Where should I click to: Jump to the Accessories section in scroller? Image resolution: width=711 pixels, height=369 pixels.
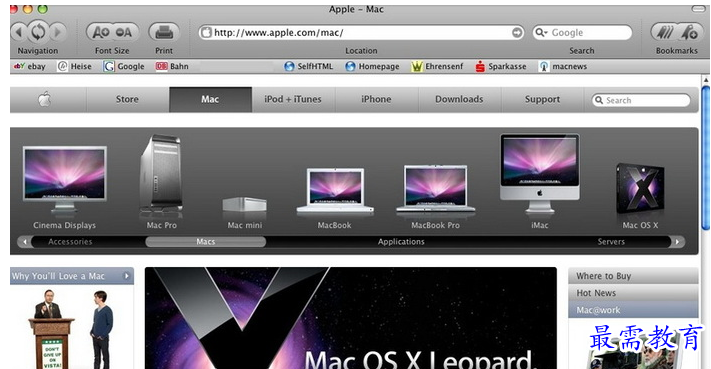(x=70, y=242)
